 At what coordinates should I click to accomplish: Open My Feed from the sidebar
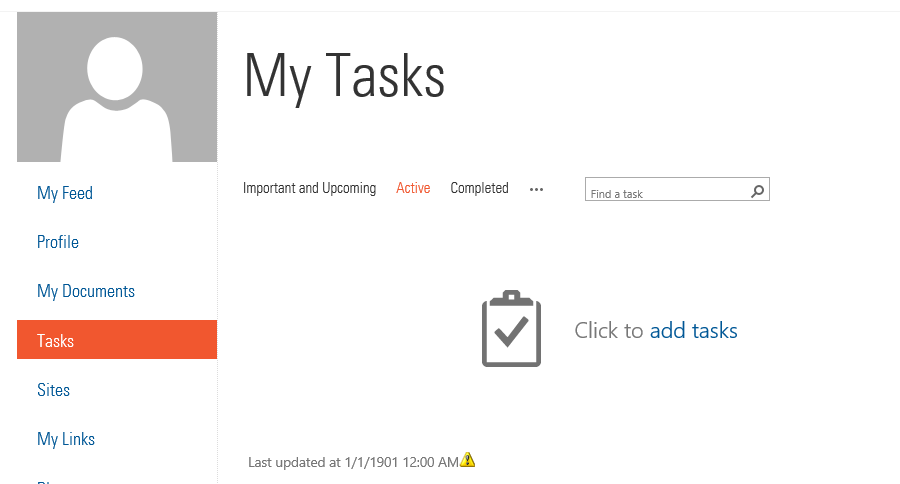tap(65, 193)
